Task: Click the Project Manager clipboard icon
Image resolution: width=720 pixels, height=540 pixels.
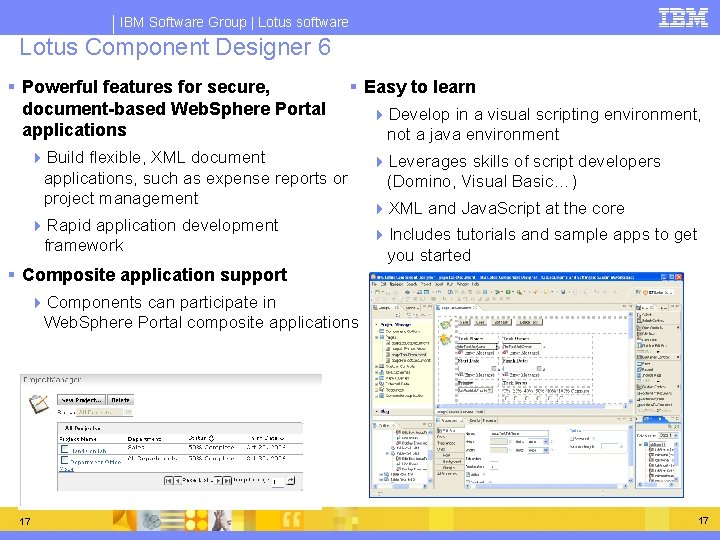Action: (39, 404)
